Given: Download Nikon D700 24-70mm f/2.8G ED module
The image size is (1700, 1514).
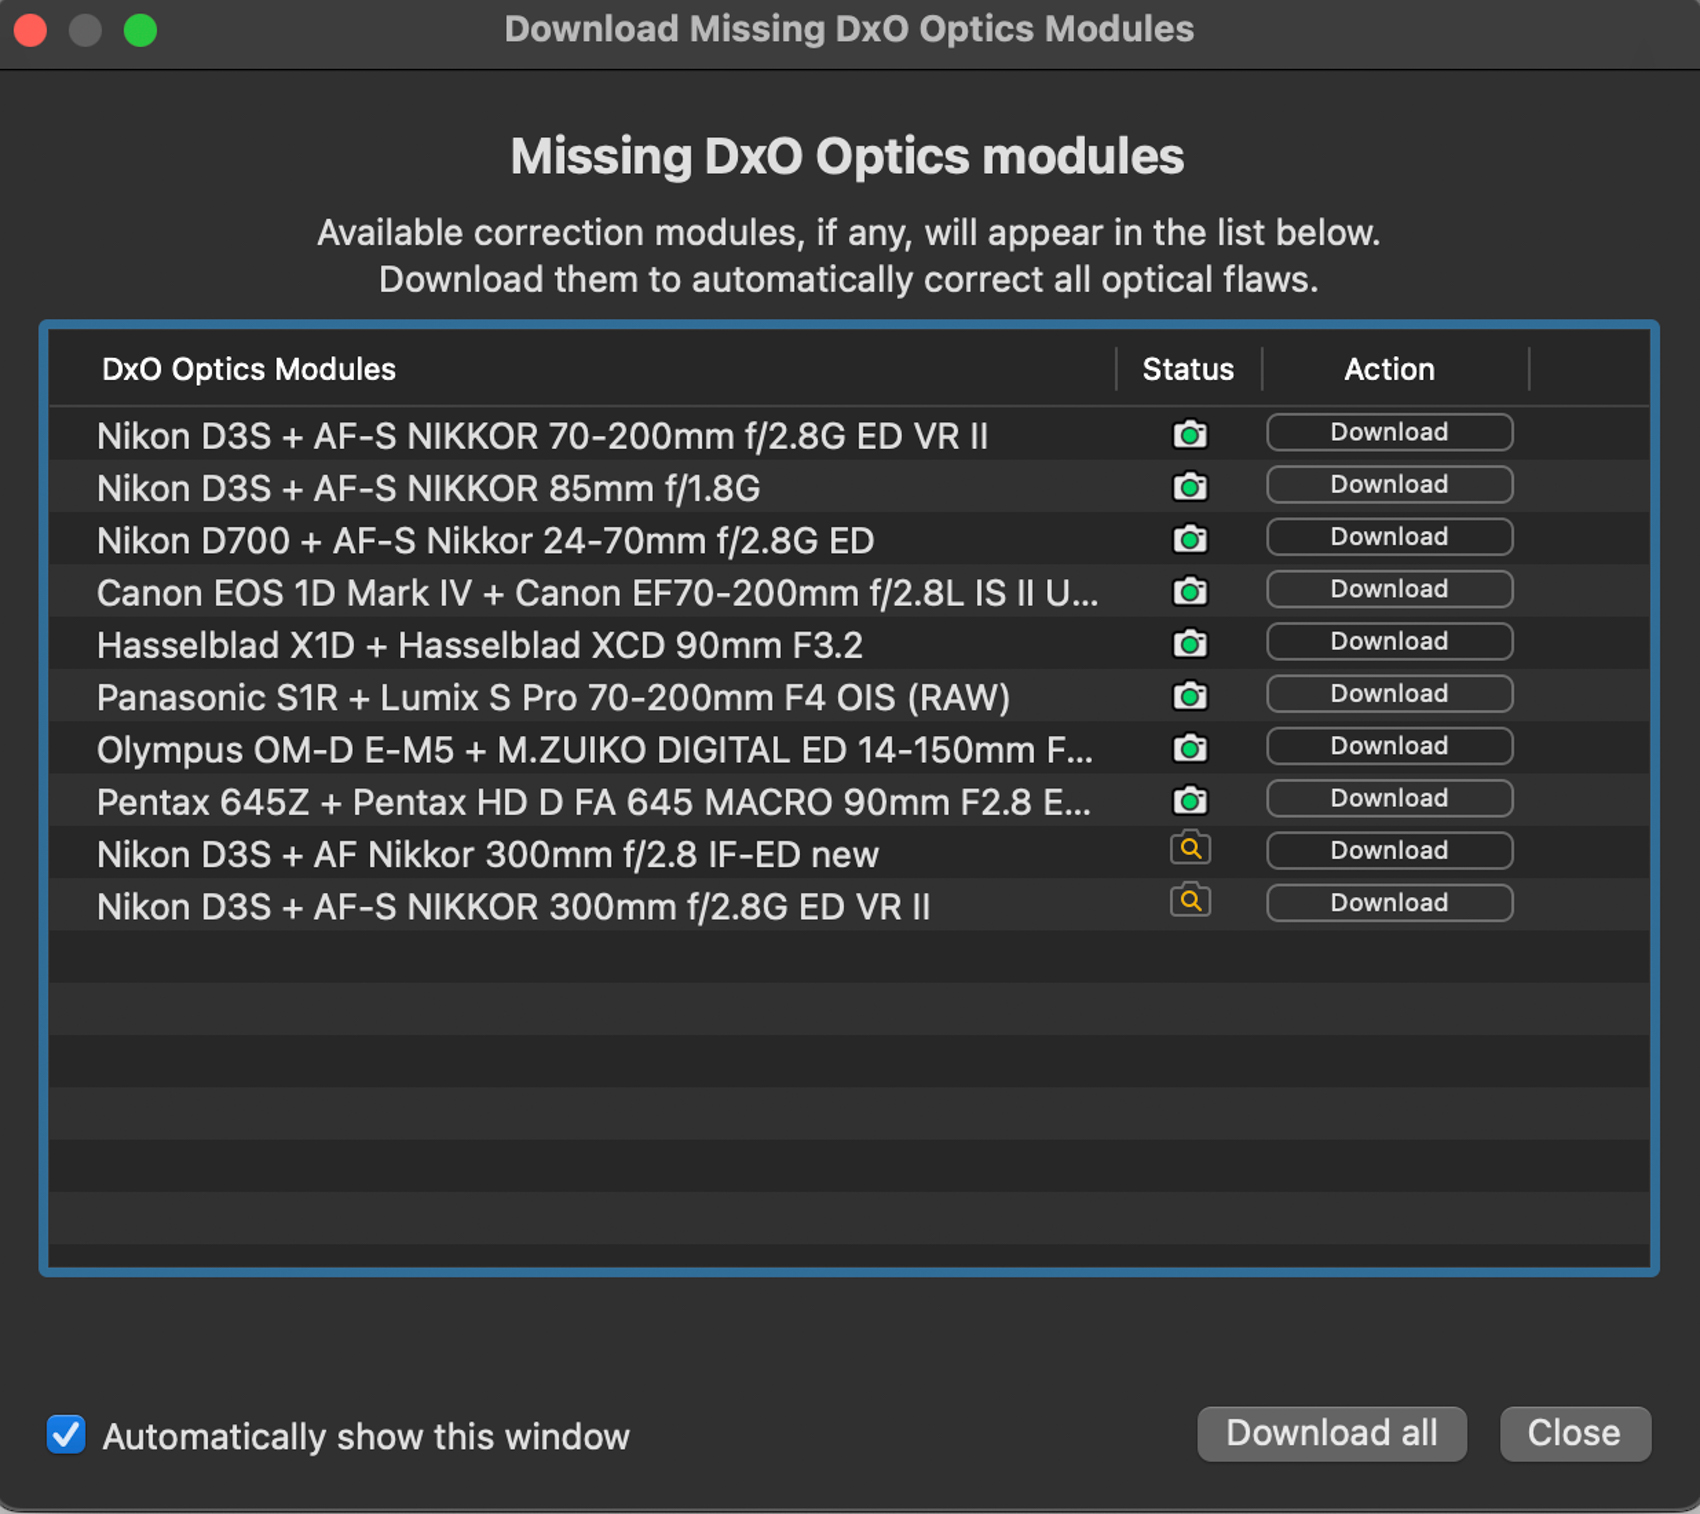Looking at the screenshot, I should click(1389, 537).
